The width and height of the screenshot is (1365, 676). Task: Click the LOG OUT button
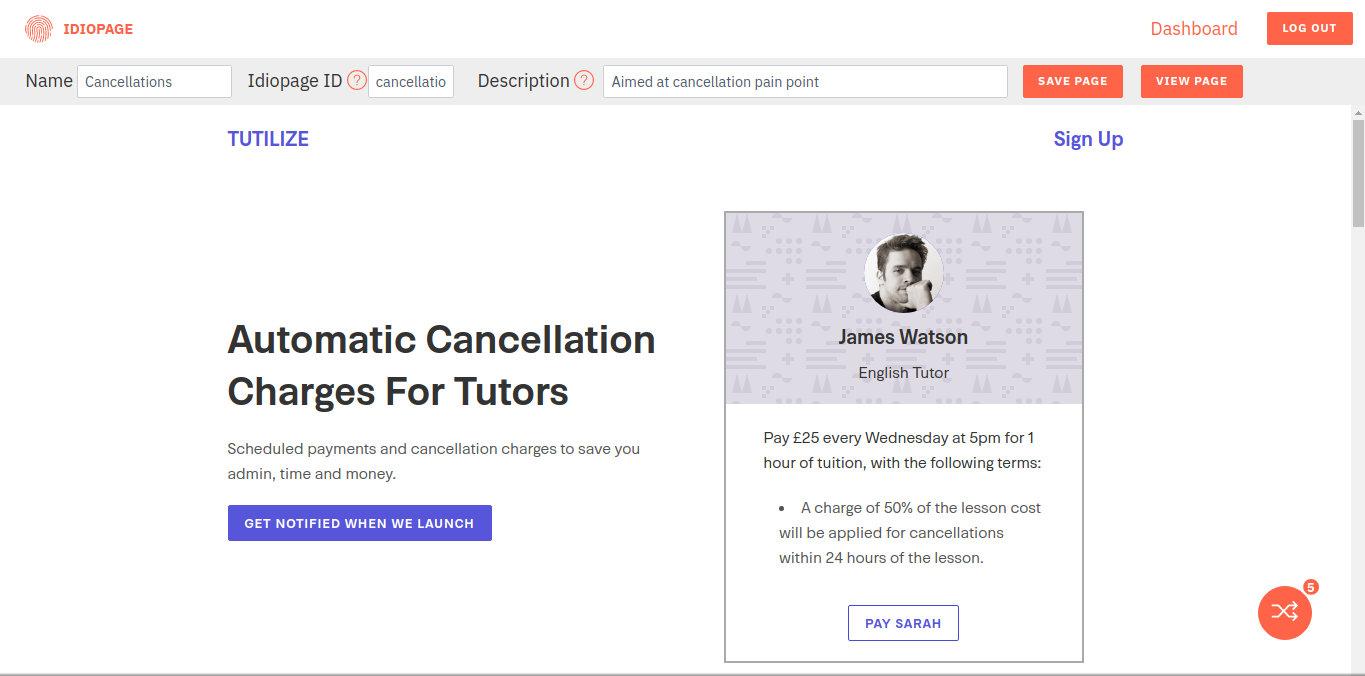pos(1309,28)
